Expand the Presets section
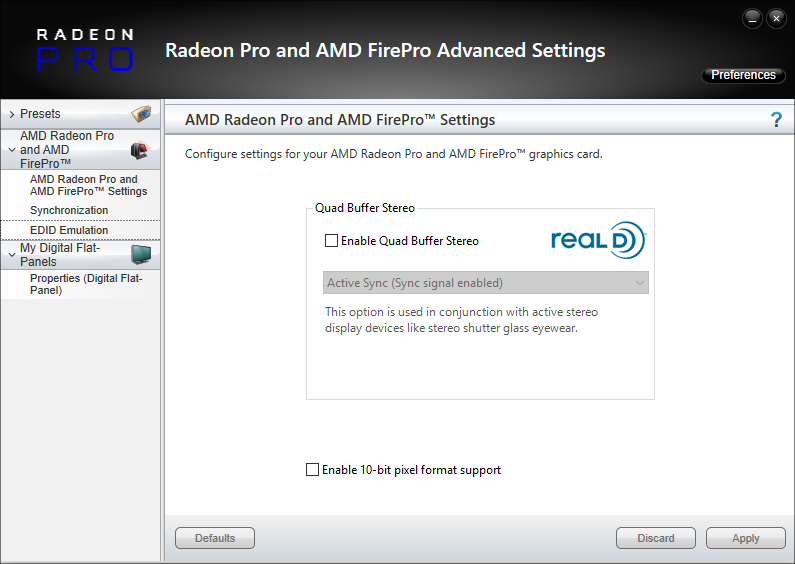Image resolution: width=795 pixels, height=564 pixels. tap(11, 114)
